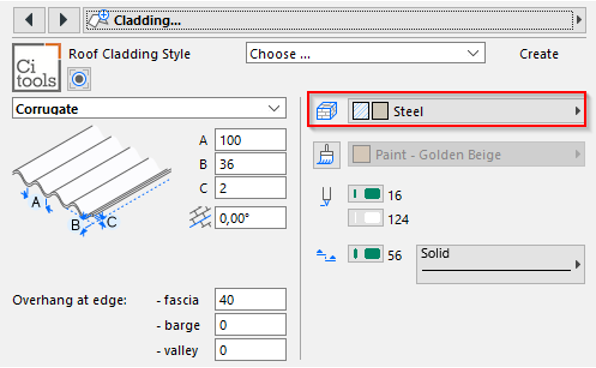Open the Corrugate profile dropdown
The height and width of the screenshot is (368, 596).
[149, 108]
